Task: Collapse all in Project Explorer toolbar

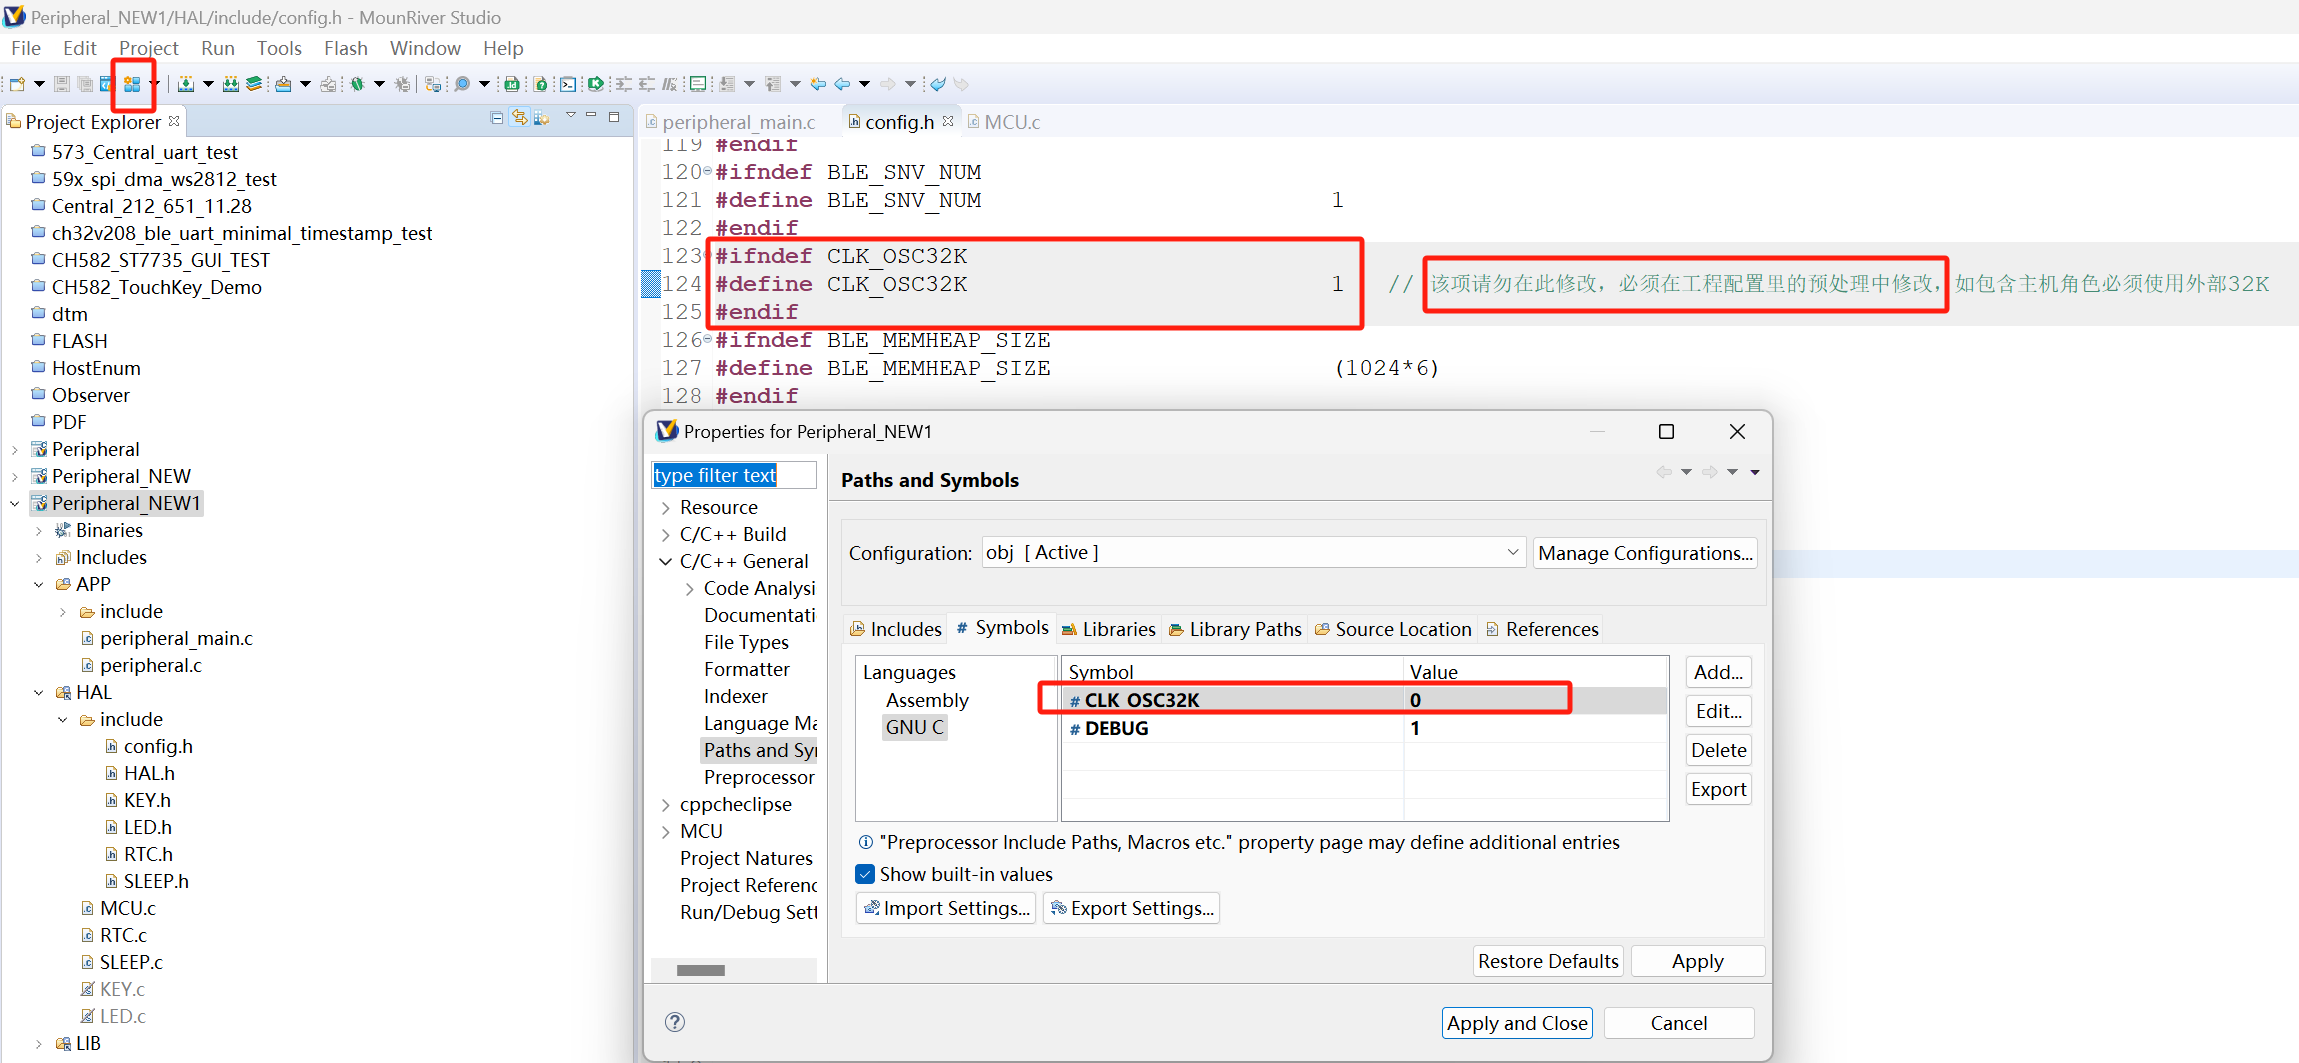Action: point(497,118)
